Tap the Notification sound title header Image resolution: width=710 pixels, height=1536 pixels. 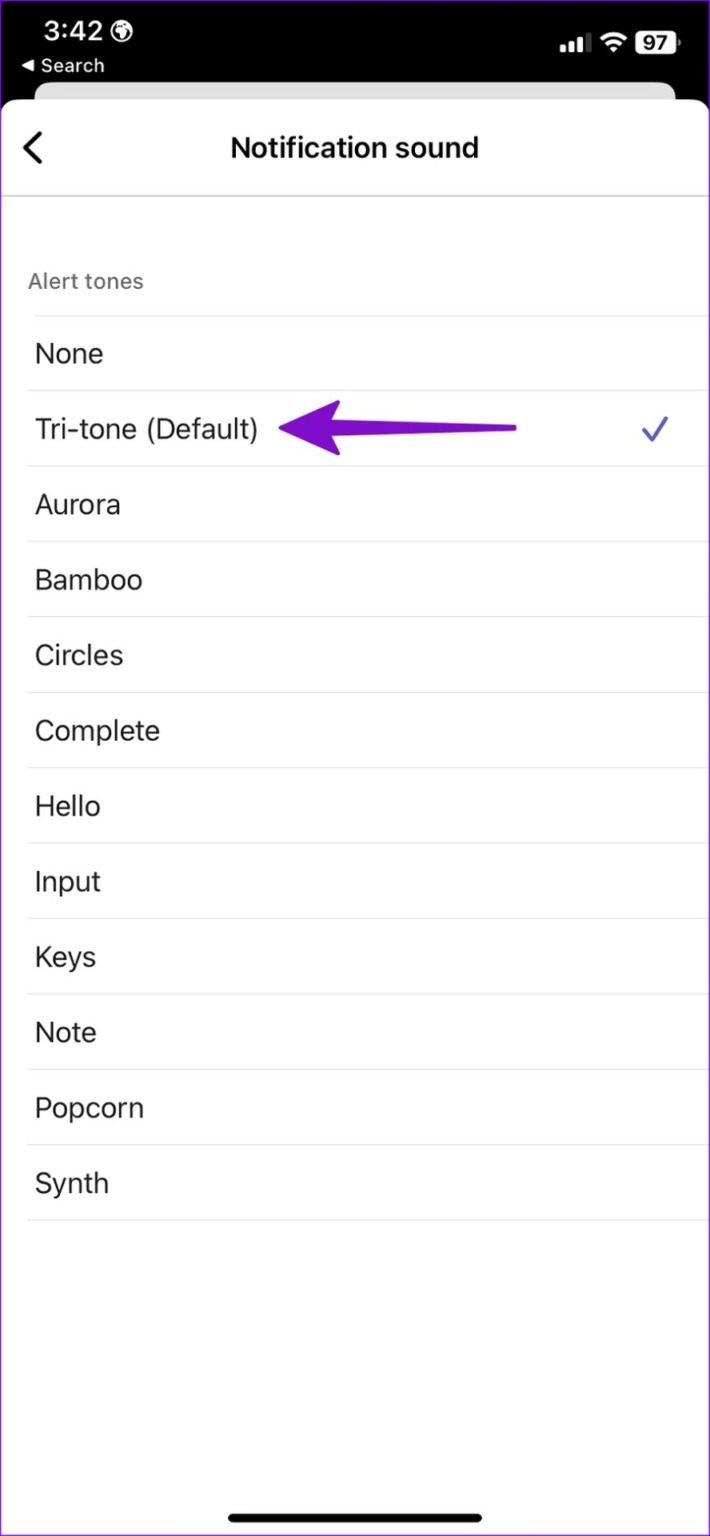[x=355, y=147]
